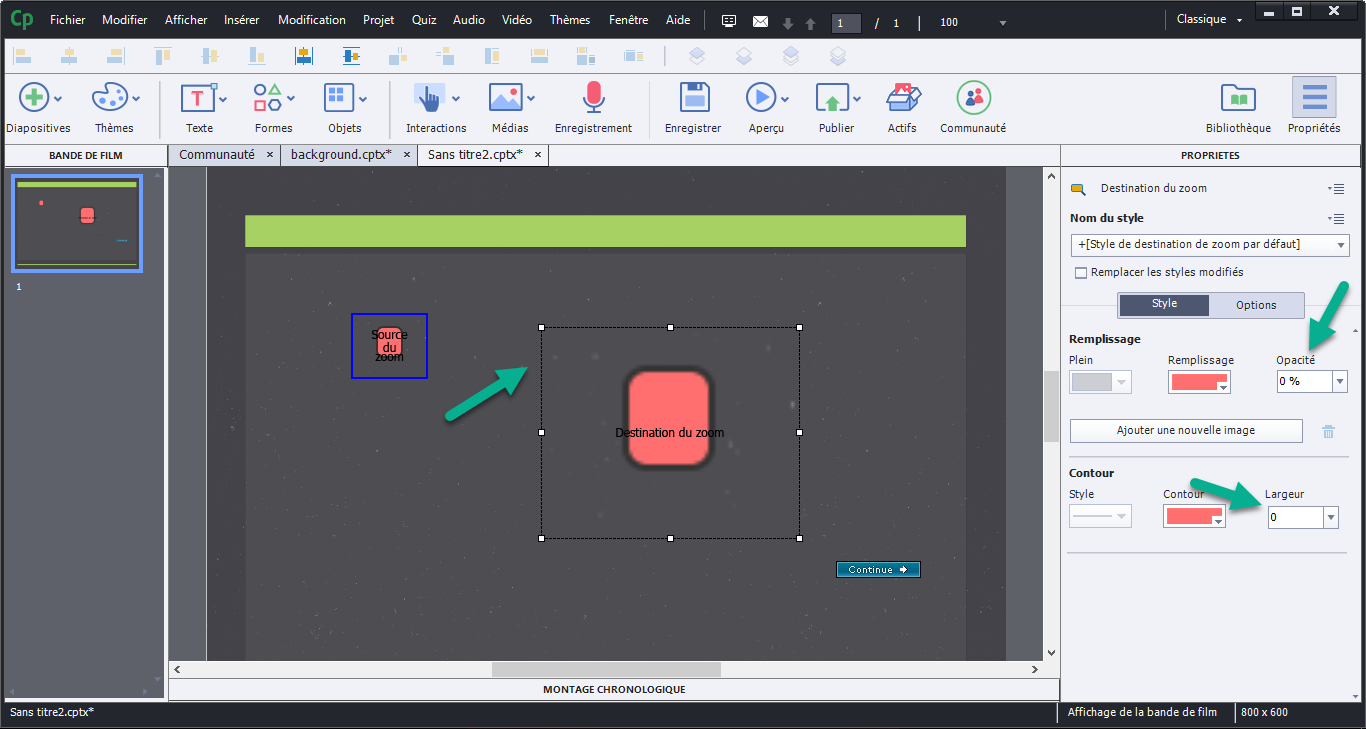Screen dimensions: 1366x729
Task: Open the Thèmes palette icon
Action: click(109, 98)
